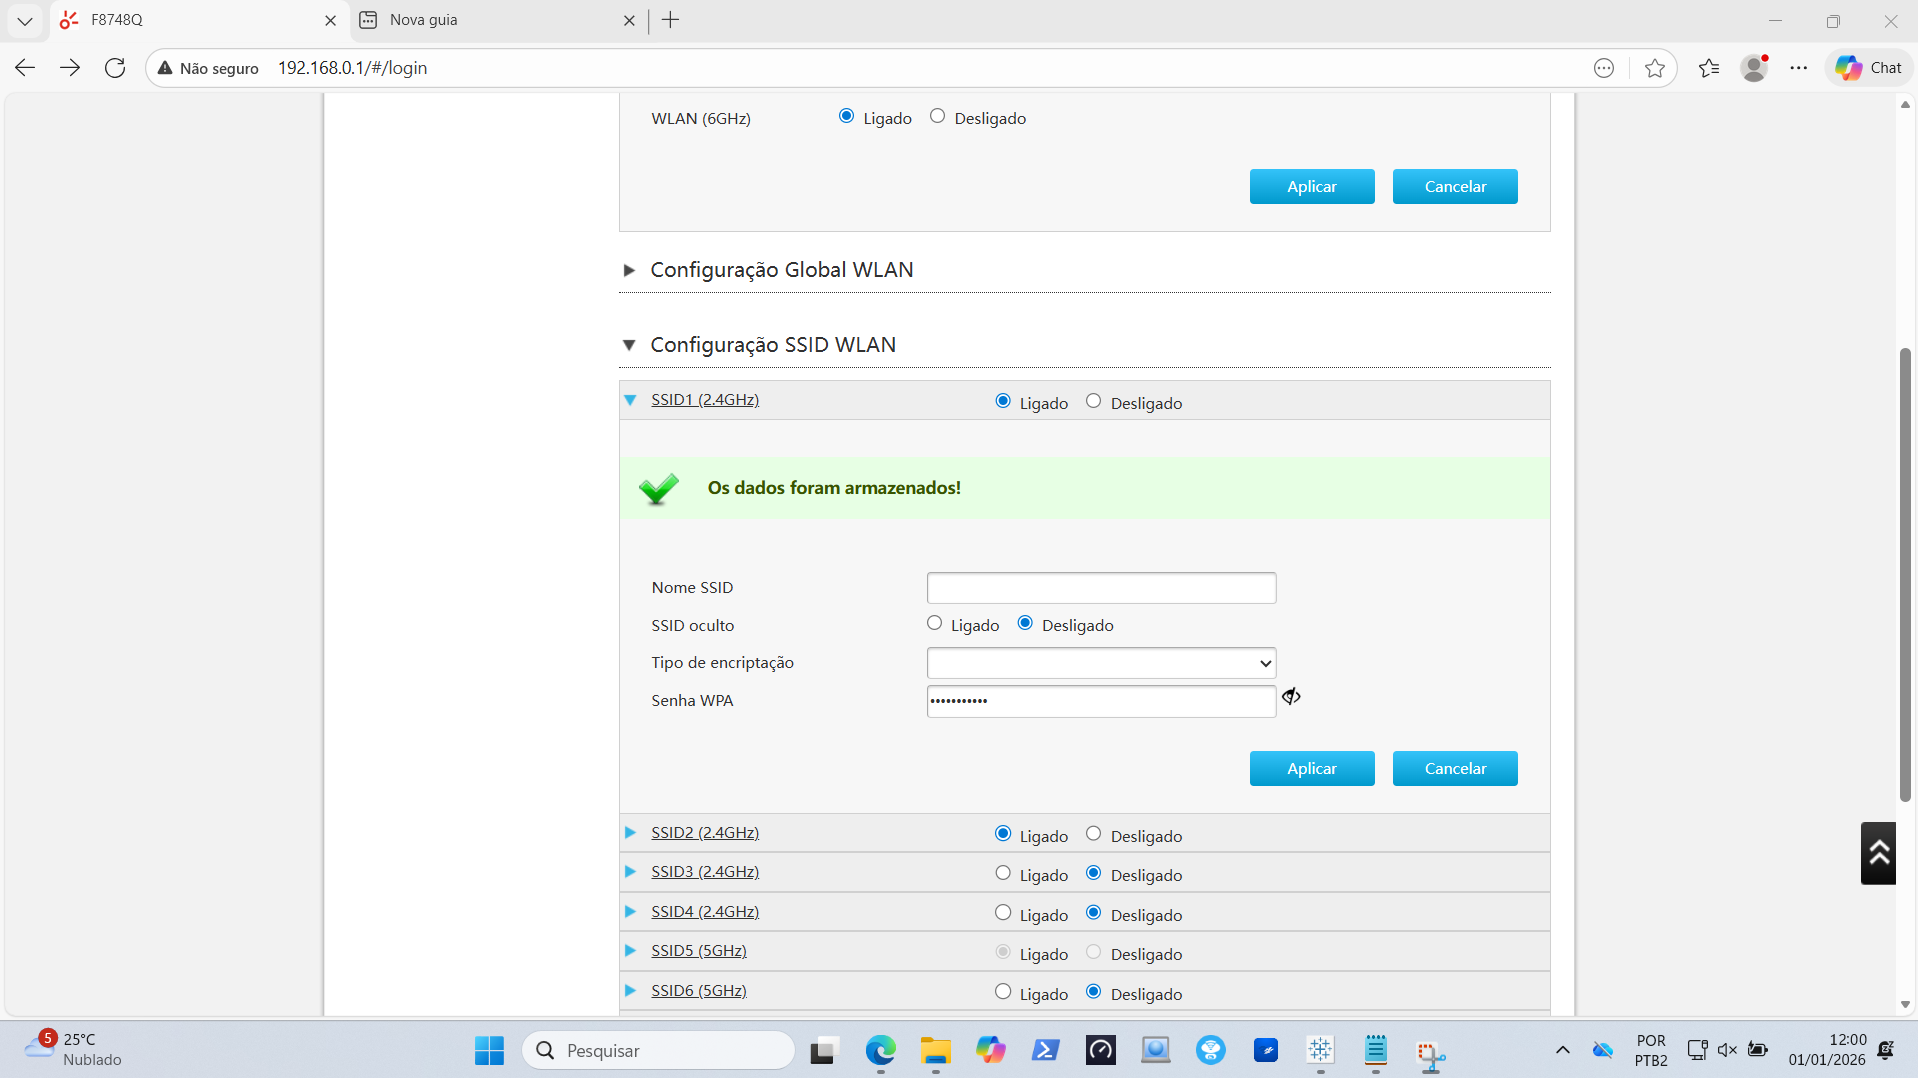The width and height of the screenshot is (1918, 1078).
Task: Open File Explorer from taskbar
Action: pos(935,1050)
